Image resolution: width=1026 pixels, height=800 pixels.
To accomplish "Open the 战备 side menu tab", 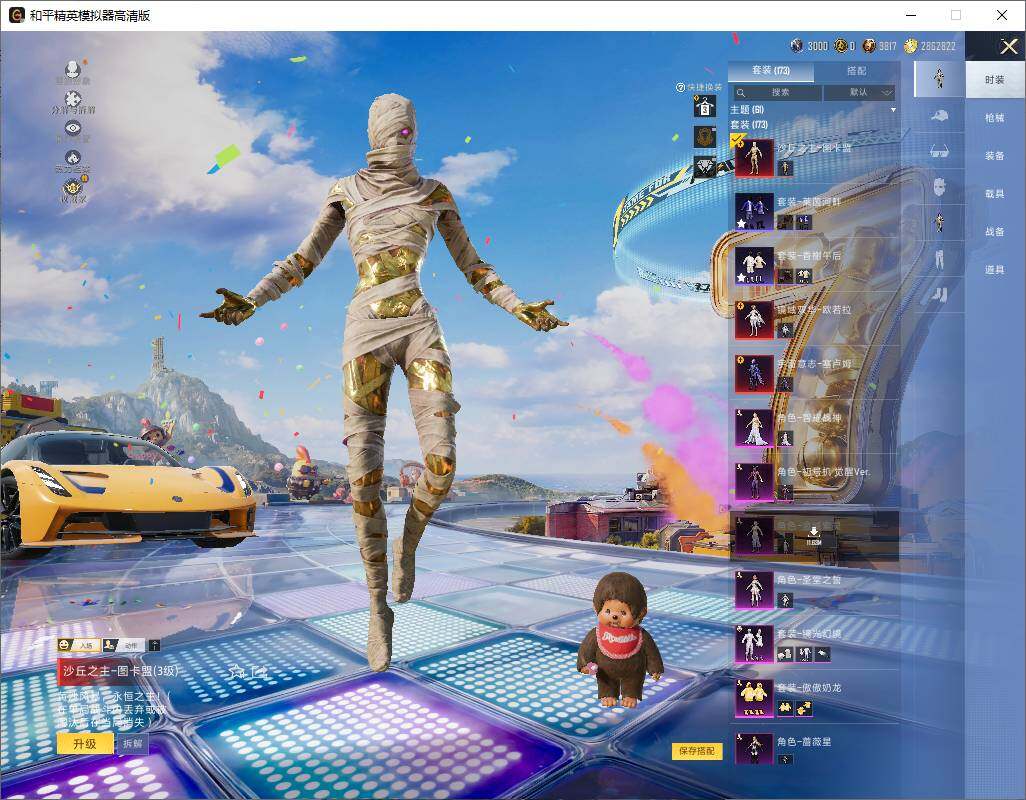I will click(995, 232).
